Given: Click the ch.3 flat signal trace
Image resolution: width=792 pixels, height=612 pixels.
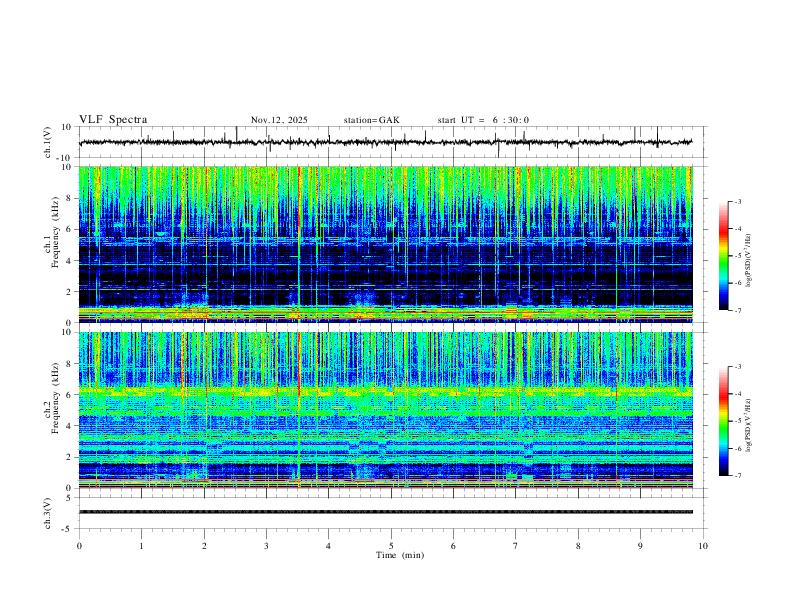Looking at the screenshot, I should click(x=385, y=512).
